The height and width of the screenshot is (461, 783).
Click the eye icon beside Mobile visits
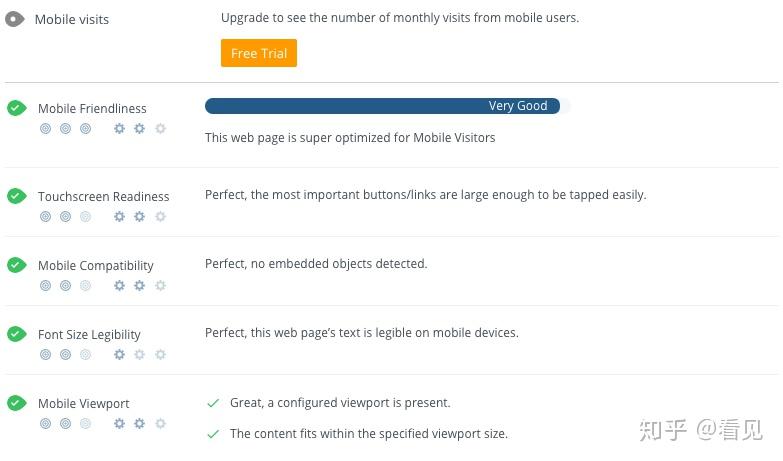pos(14,19)
